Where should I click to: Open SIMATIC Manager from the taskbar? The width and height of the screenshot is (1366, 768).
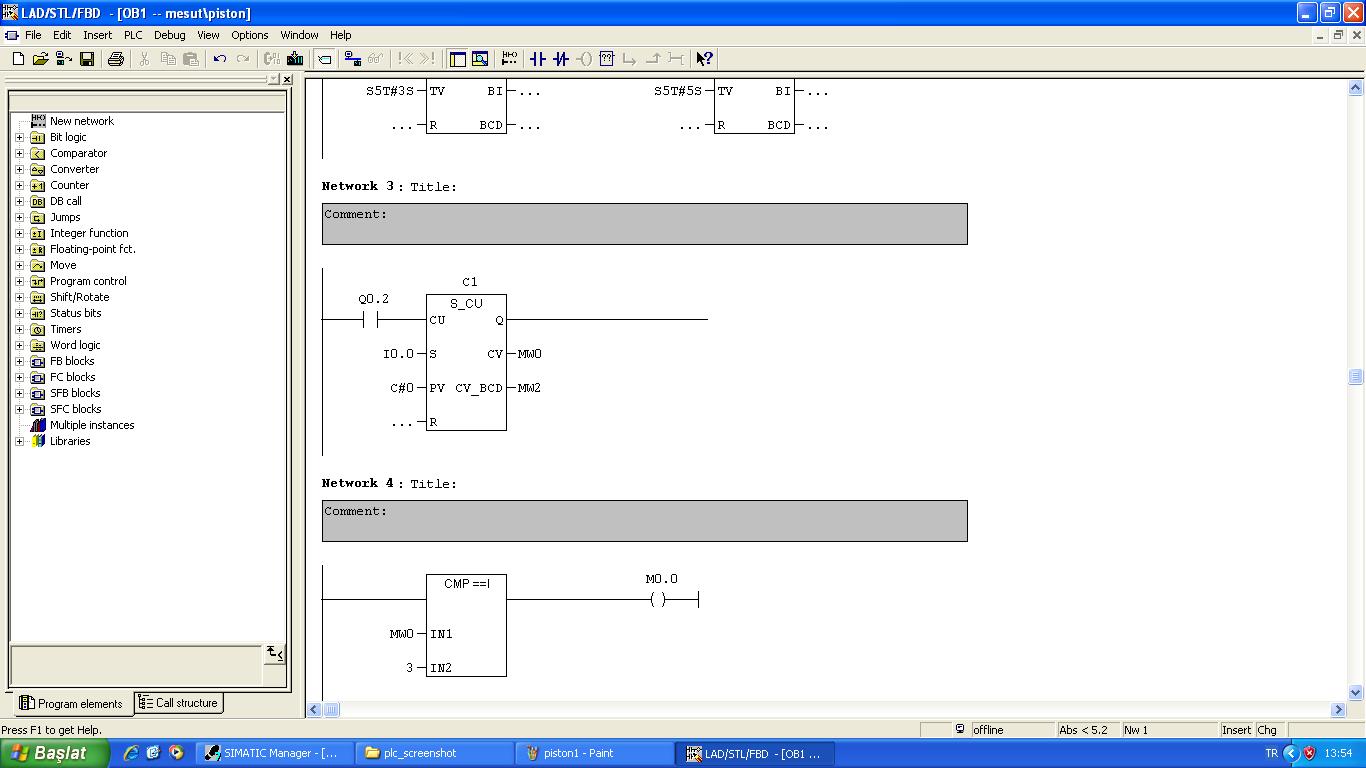(x=274, y=753)
